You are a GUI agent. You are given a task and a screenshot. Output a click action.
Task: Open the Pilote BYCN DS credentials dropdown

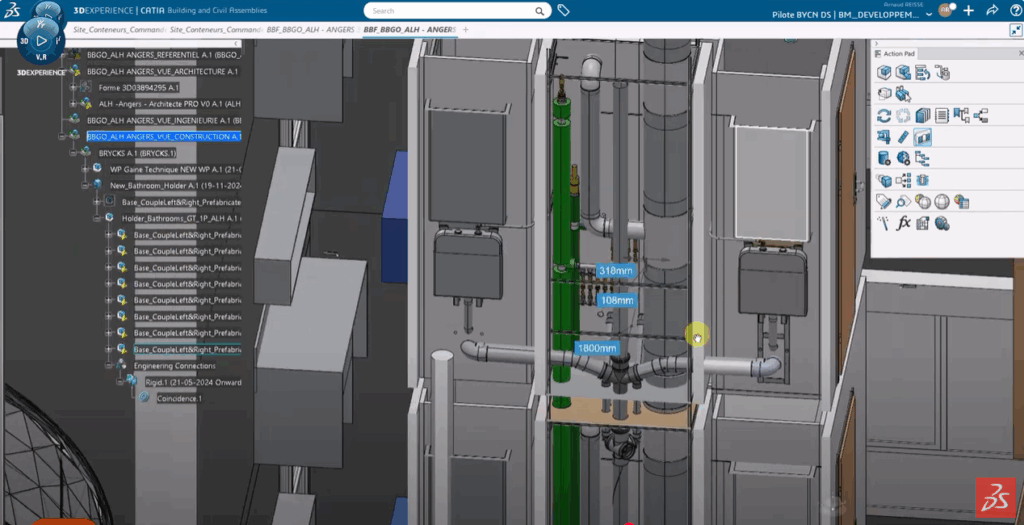tap(930, 15)
